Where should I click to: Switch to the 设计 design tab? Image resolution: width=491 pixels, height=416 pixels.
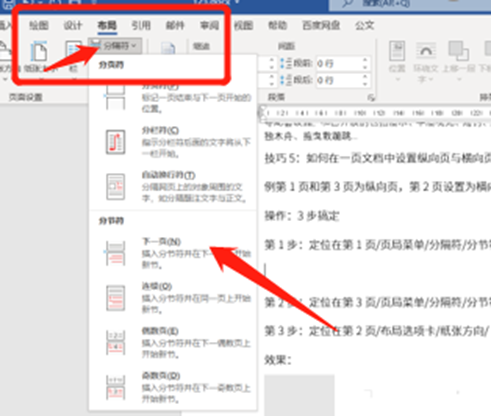click(x=73, y=25)
